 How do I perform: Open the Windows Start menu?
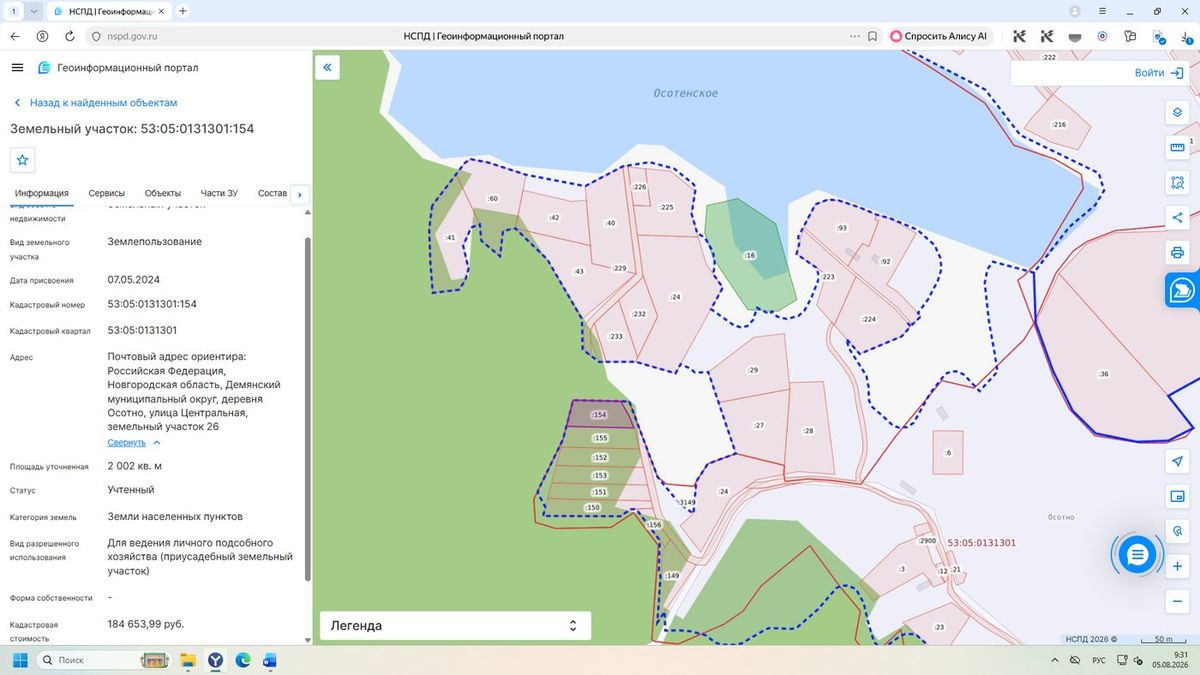(x=18, y=660)
